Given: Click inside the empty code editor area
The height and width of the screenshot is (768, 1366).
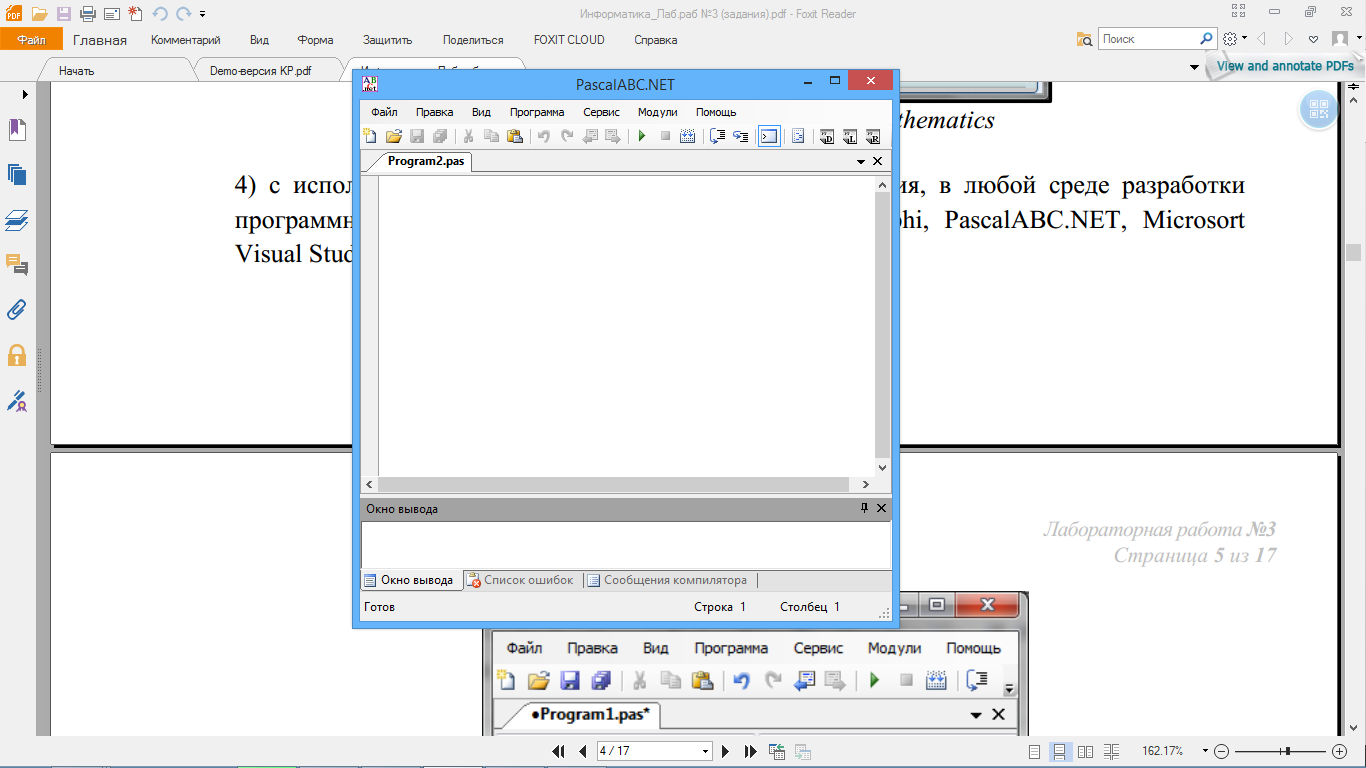Looking at the screenshot, I should coord(626,326).
